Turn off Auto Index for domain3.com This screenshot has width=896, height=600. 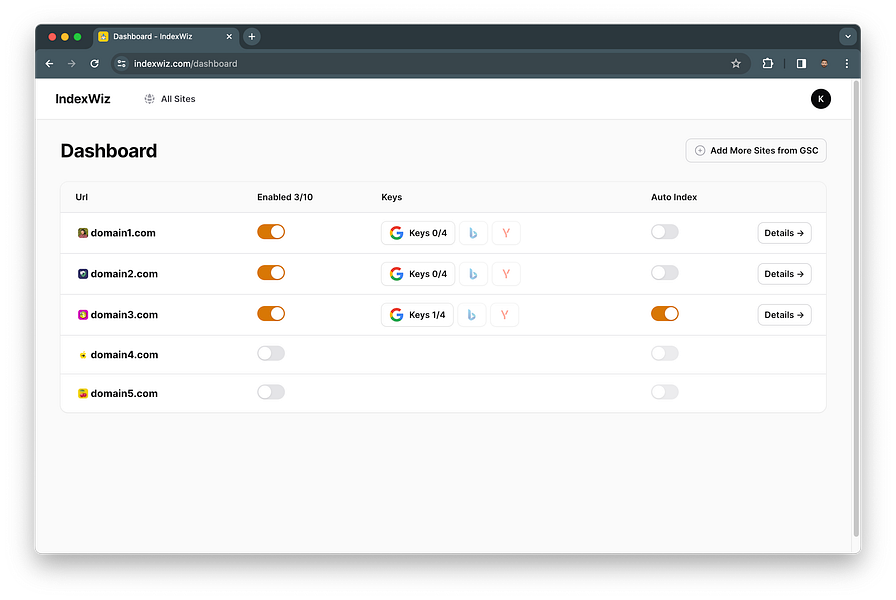[665, 314]
